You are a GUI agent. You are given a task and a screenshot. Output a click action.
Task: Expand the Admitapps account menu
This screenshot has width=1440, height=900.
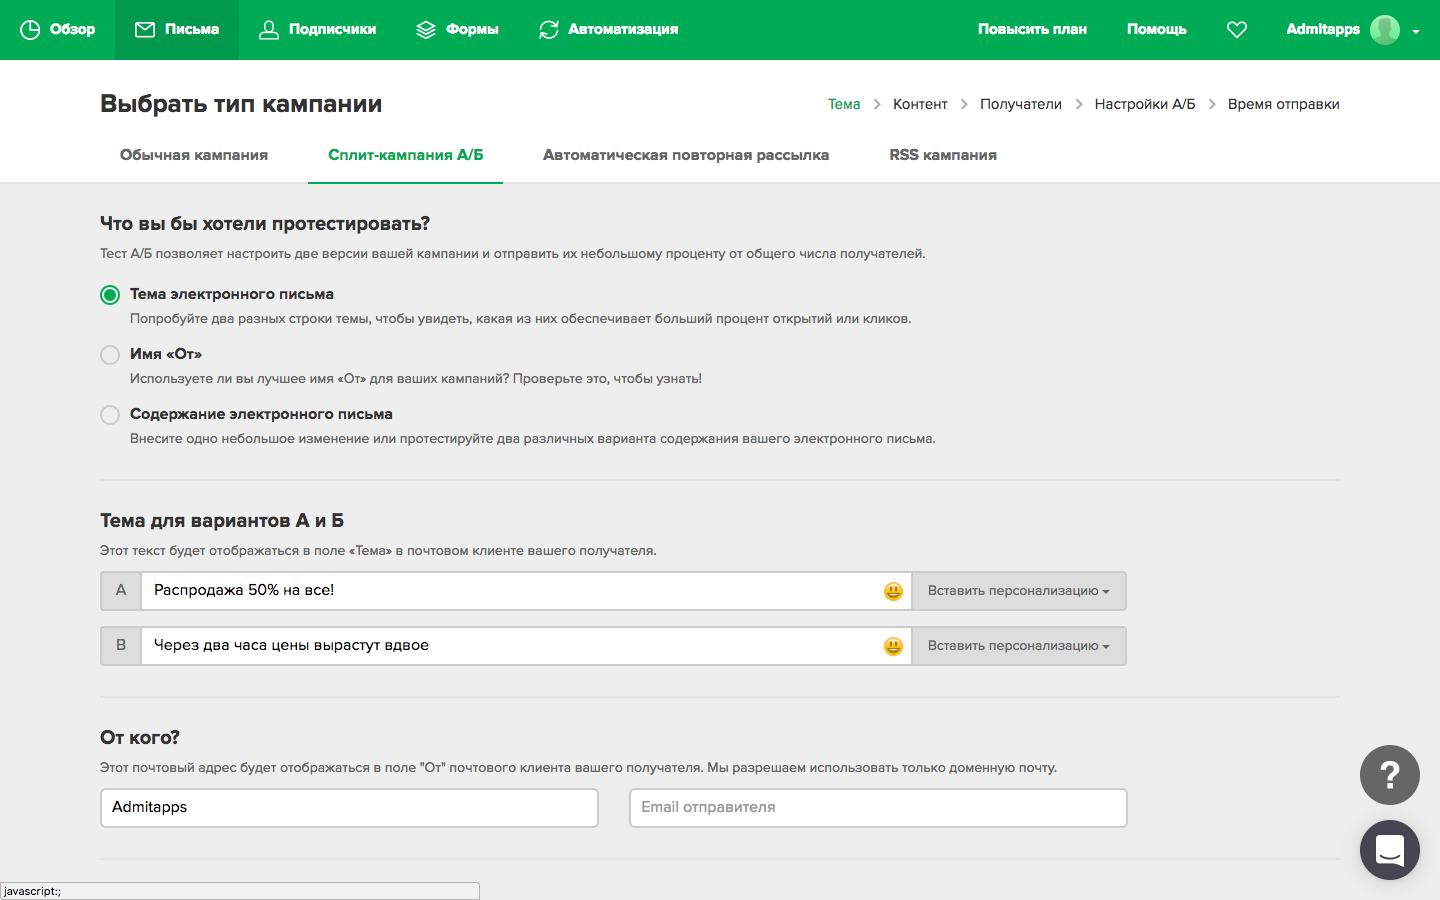(x=1417, y=30)
